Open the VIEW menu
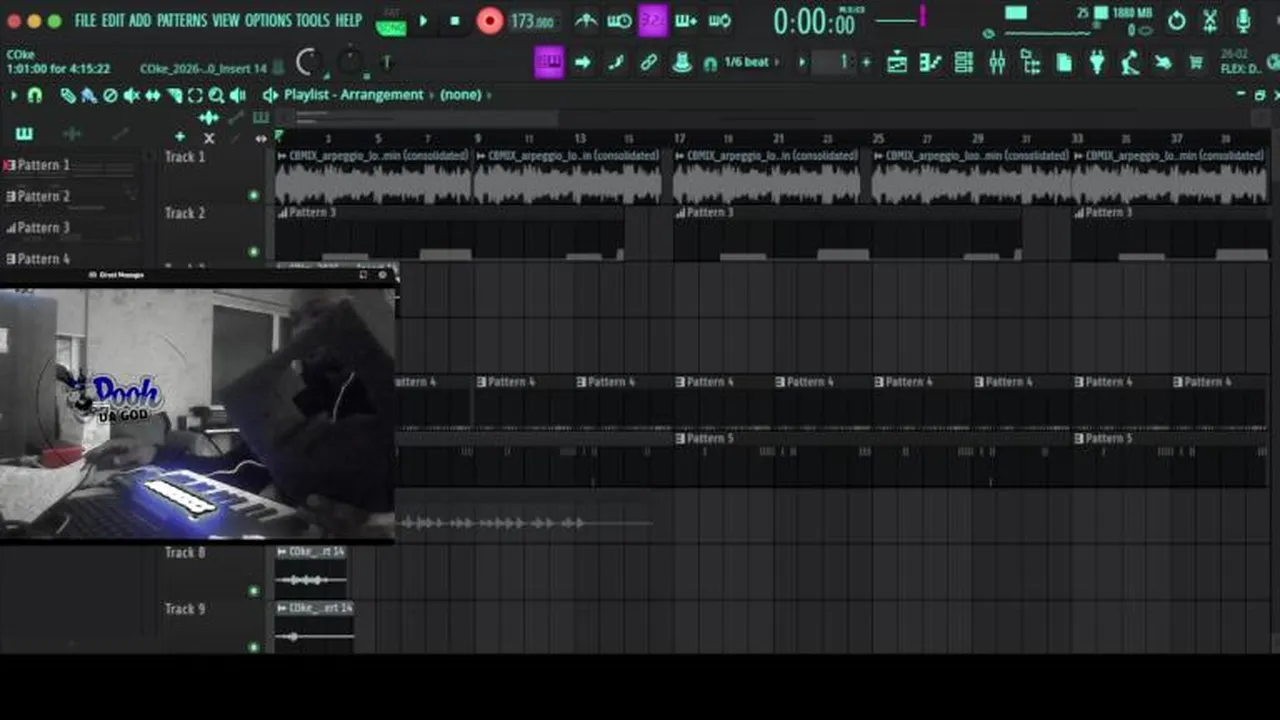Image resolution: width=1280 pixels, height=720 pixels. 226,20
